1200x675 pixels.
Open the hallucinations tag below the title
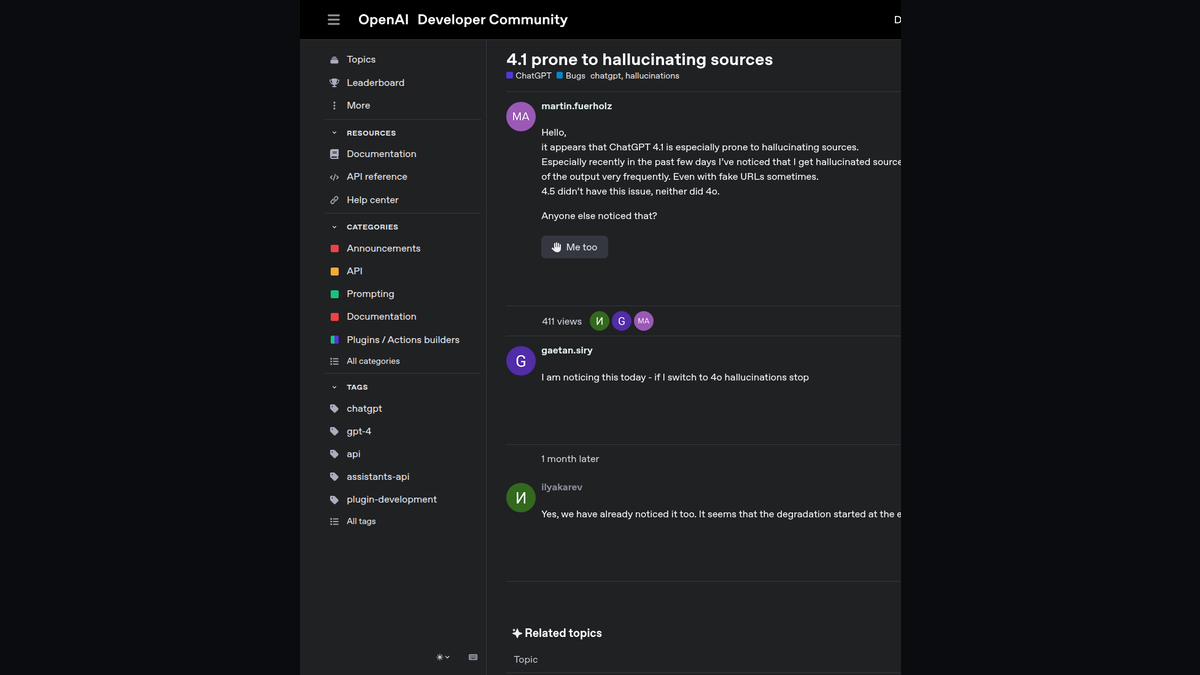pyautogui.click(x=652, y=76)
